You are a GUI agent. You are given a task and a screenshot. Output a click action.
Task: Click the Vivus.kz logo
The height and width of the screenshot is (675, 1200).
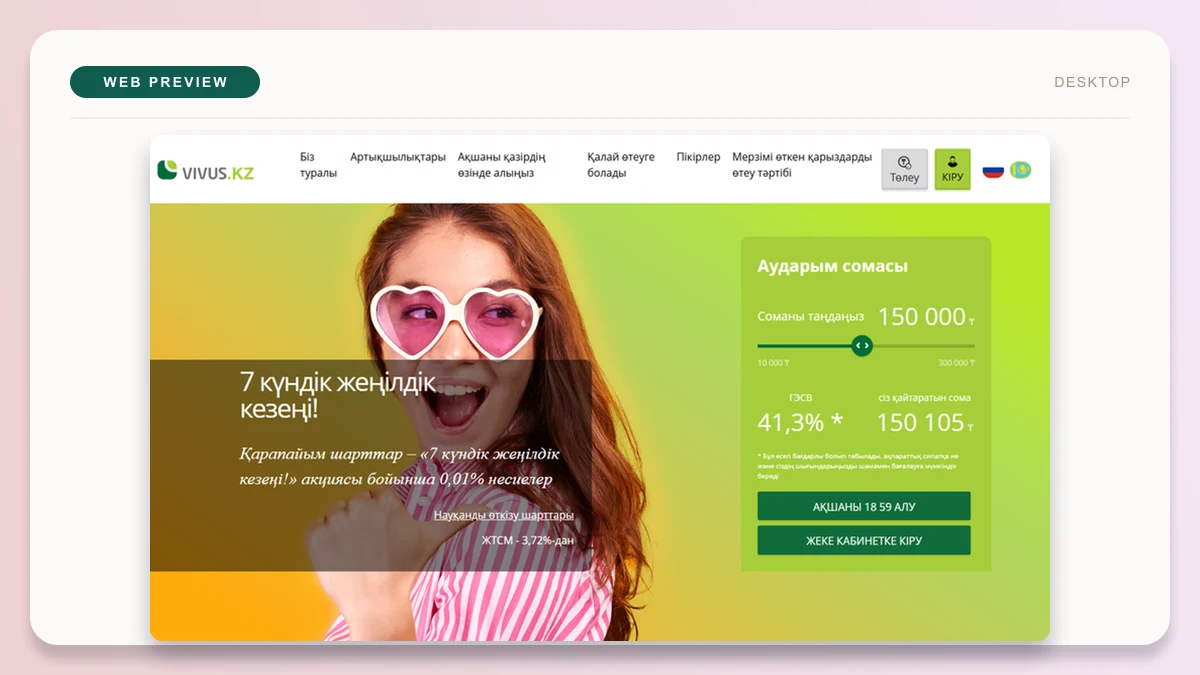[x=206, y=171]
